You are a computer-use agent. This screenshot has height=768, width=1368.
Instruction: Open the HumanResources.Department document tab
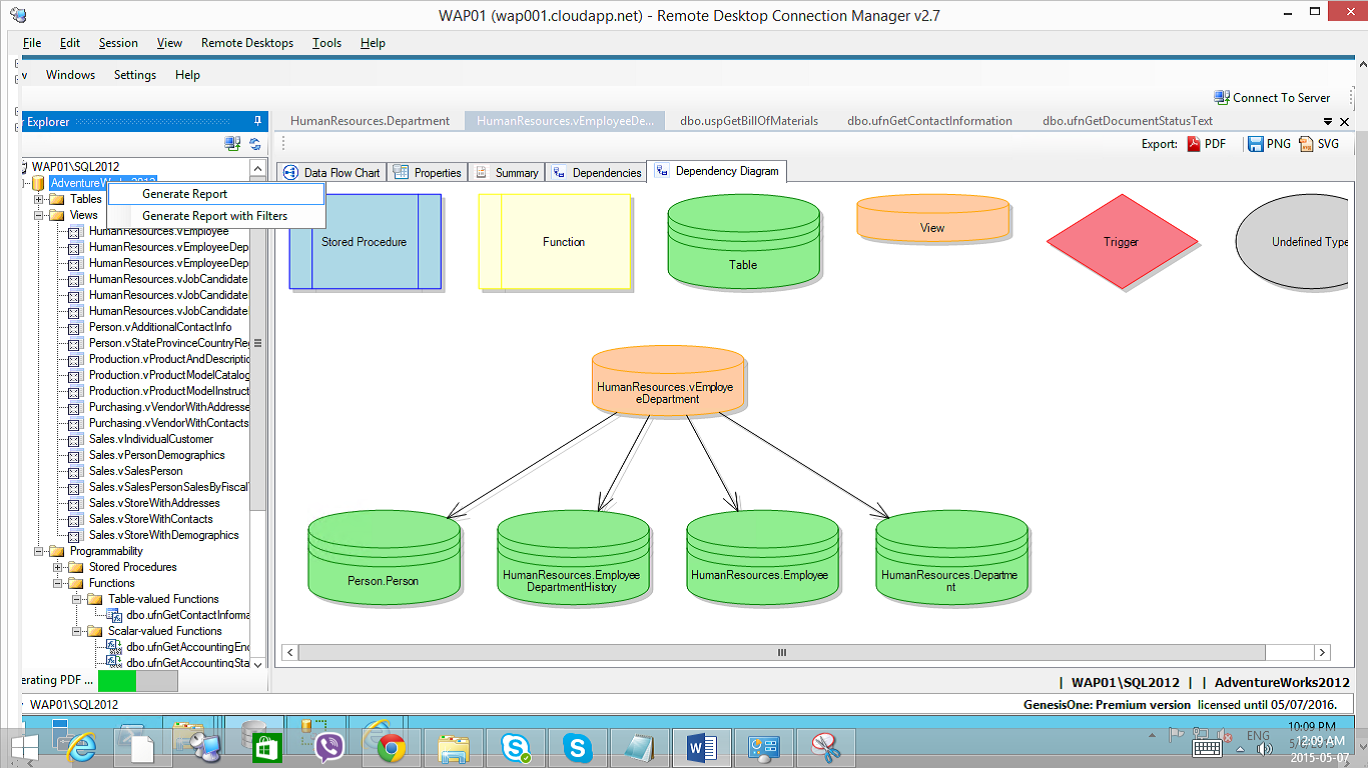370,121
